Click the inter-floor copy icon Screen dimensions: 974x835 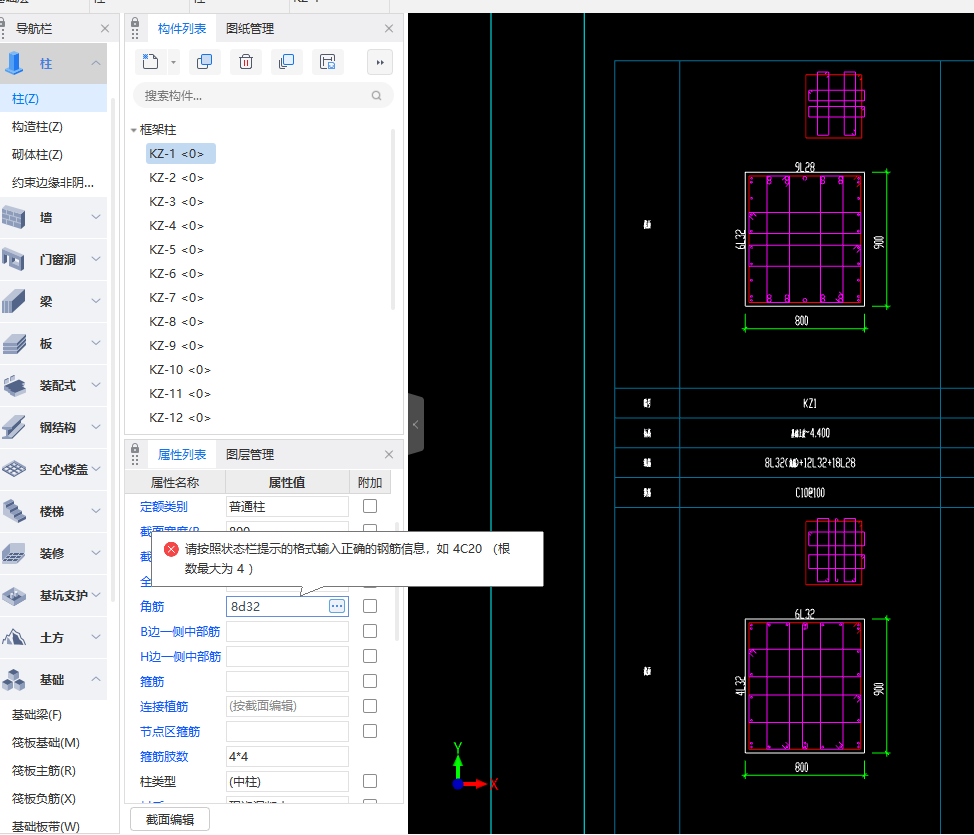(x=286, y=62)
